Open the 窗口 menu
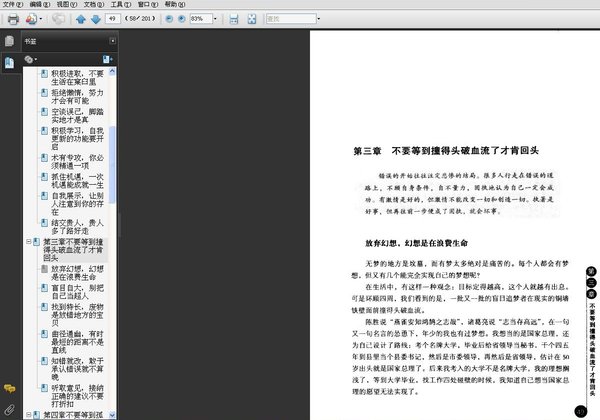This screenshot has width=600, height=420. coord(148,4)
